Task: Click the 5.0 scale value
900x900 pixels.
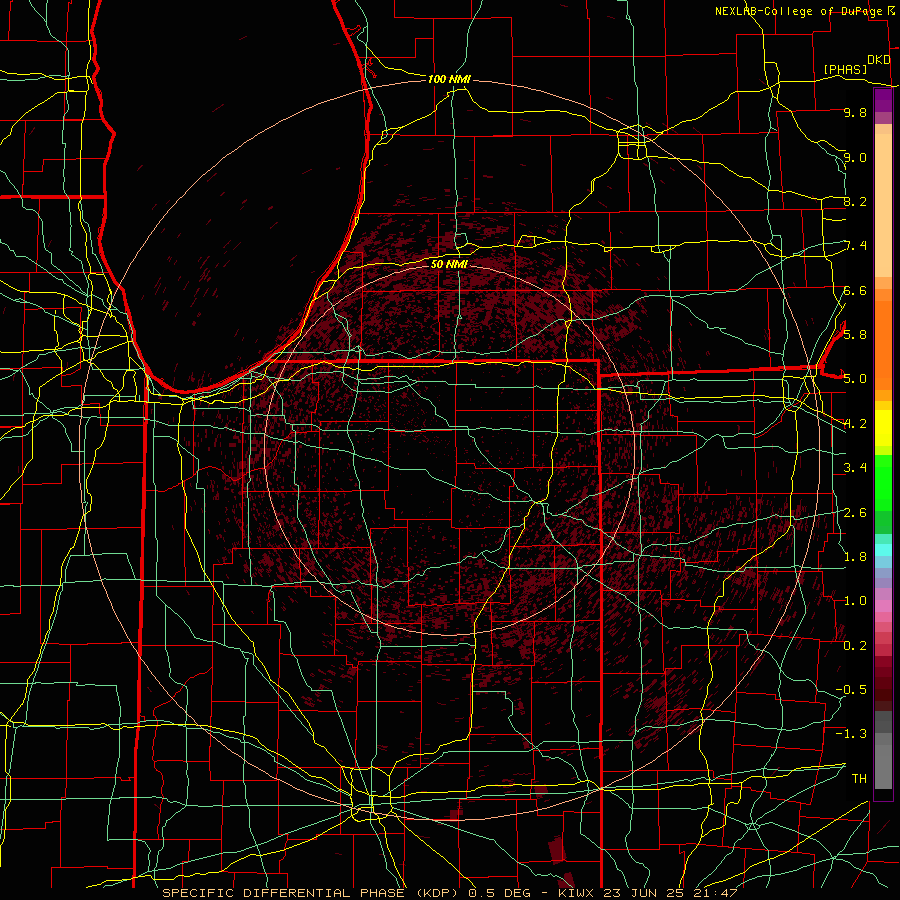Action: click(855, 379)
